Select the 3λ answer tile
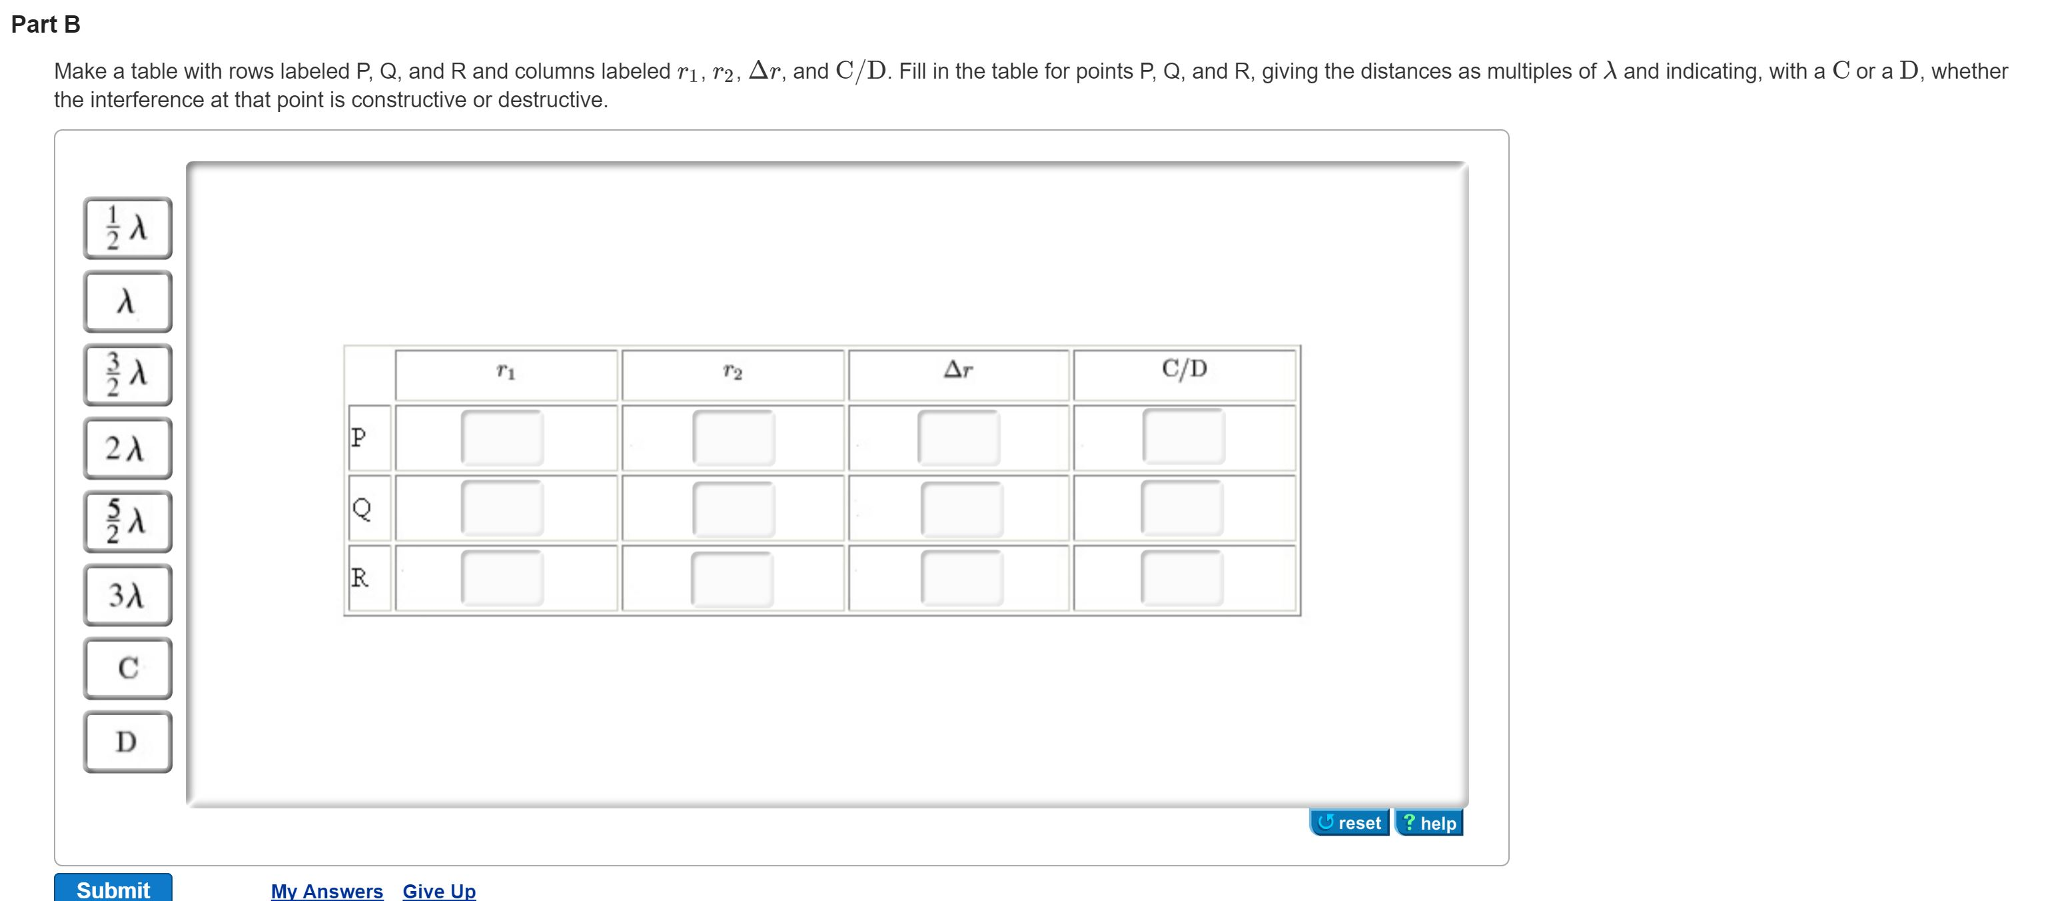2046x901 pixels. point(126,595)
